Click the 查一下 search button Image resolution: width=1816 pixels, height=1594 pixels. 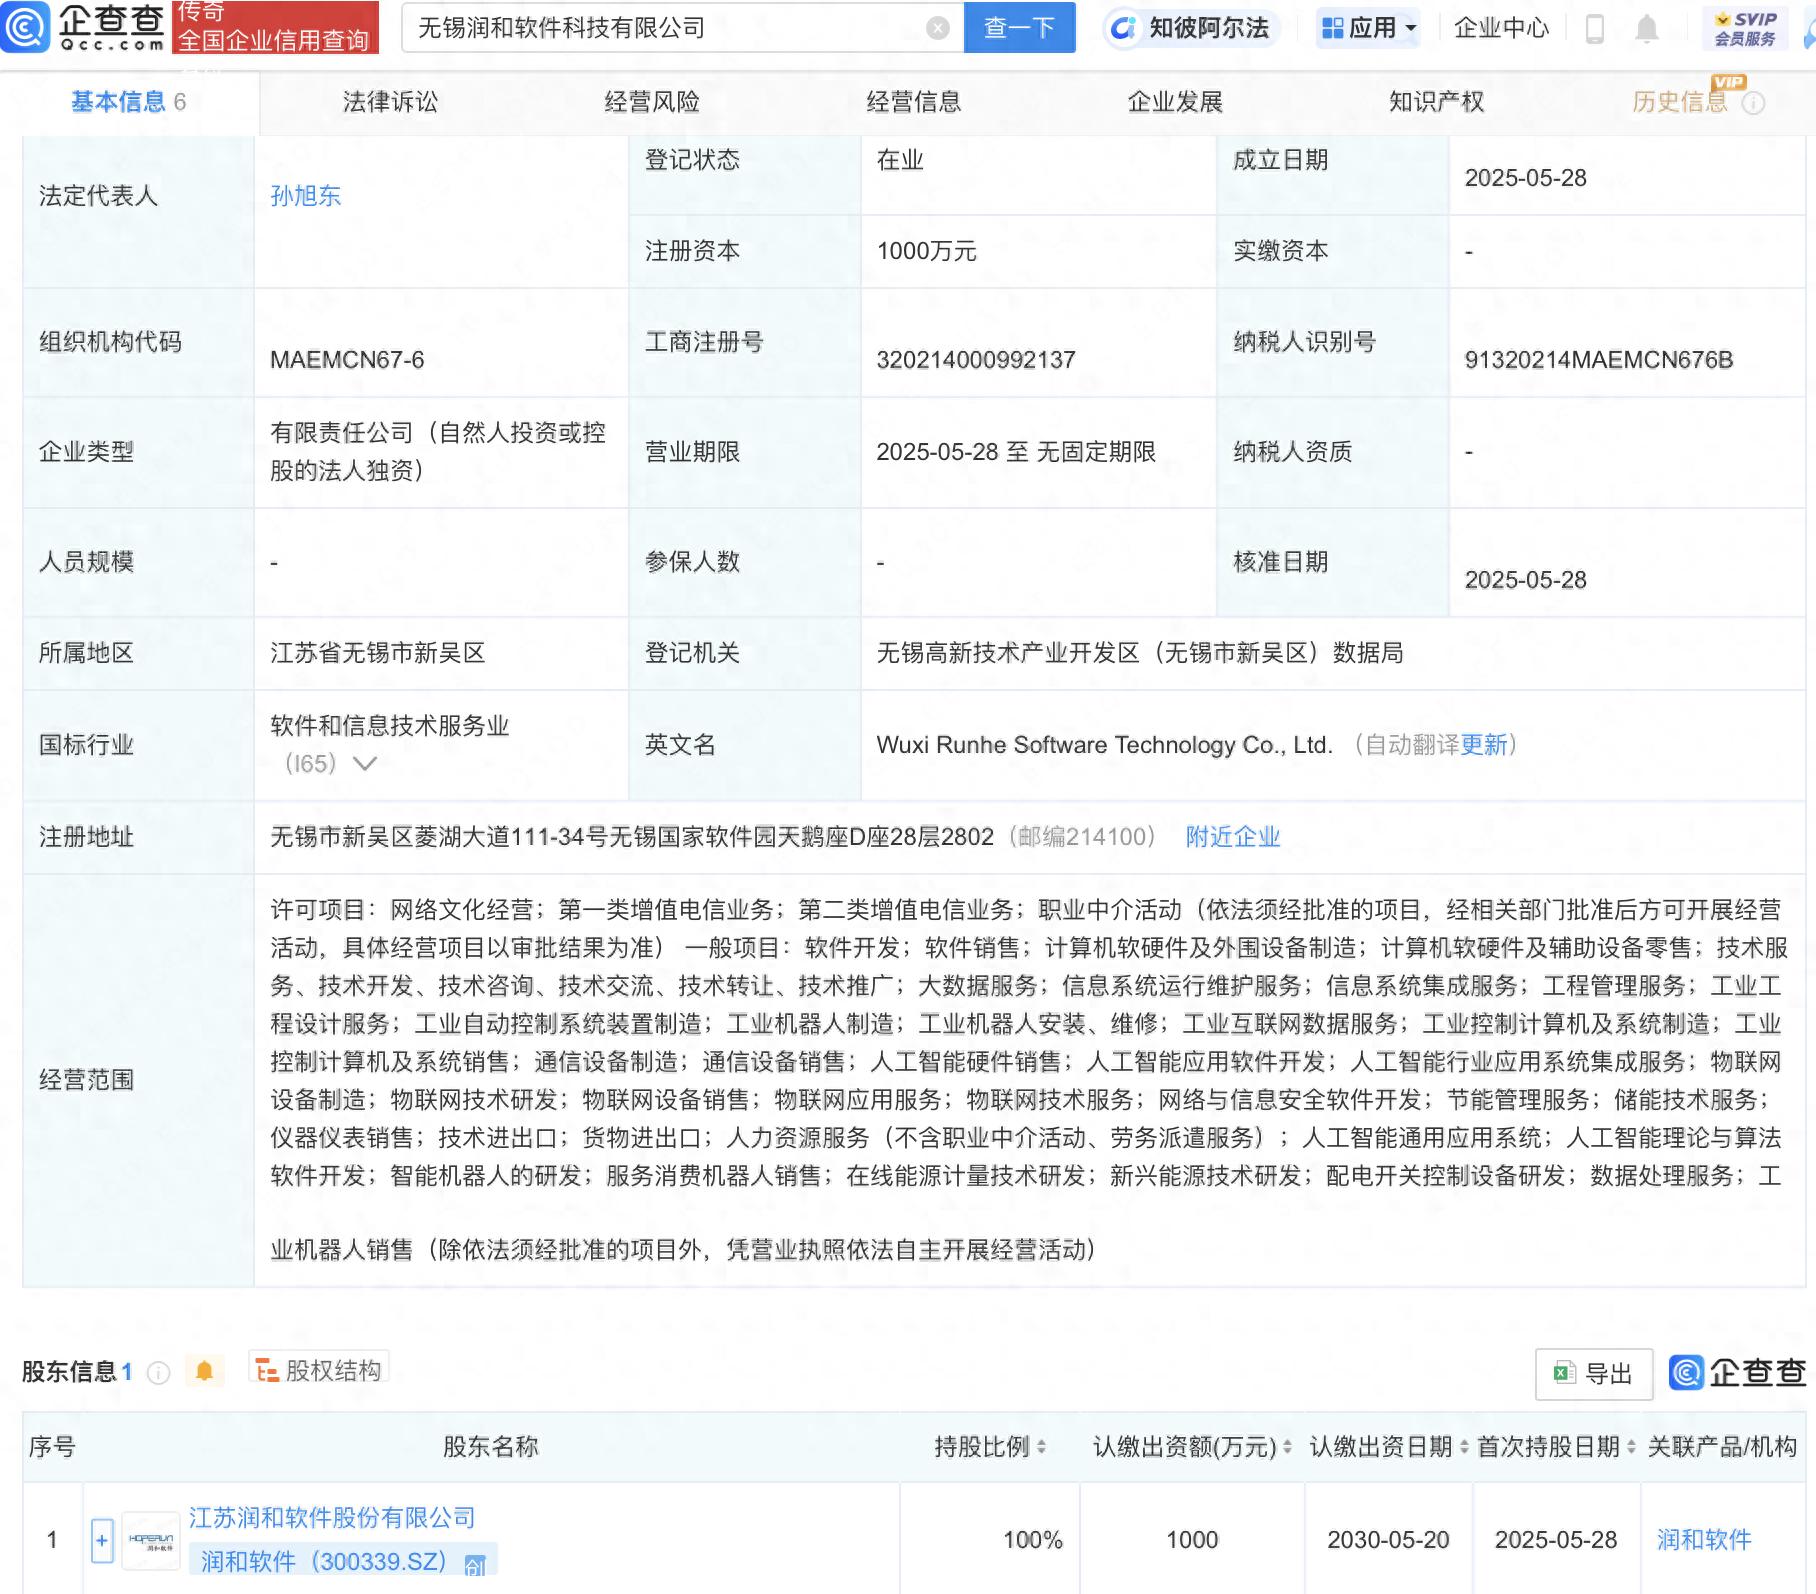(x=1019, y=28)
